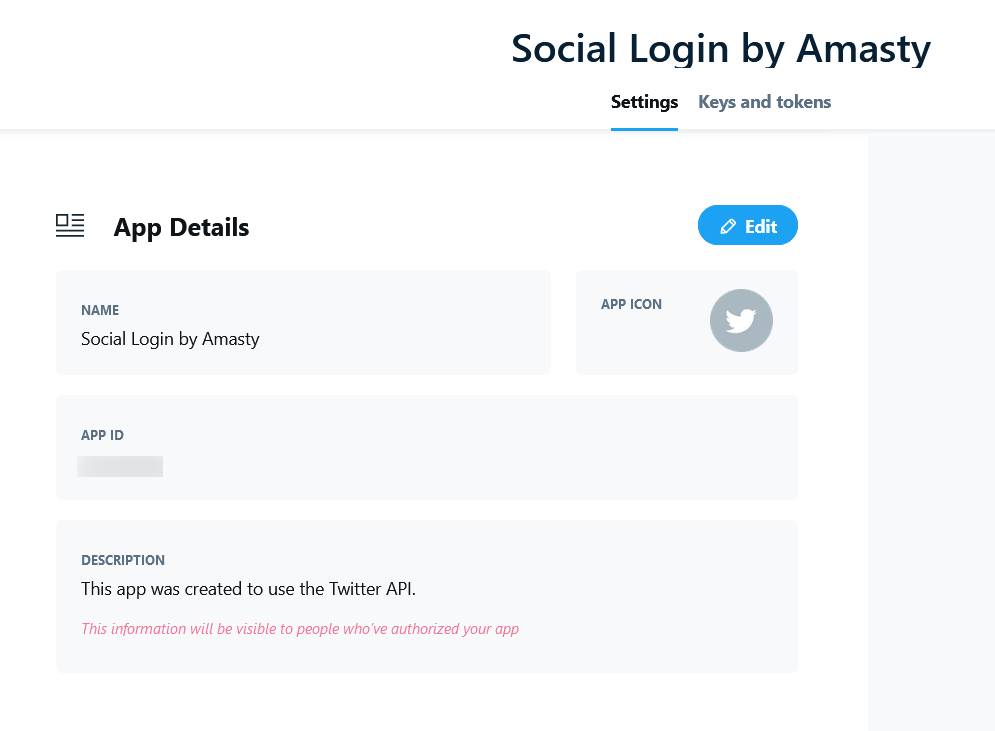This screenshot has height=731, width=995.
Task: Click the pencil icon in Edit button
Action: (x=728, y=227)
